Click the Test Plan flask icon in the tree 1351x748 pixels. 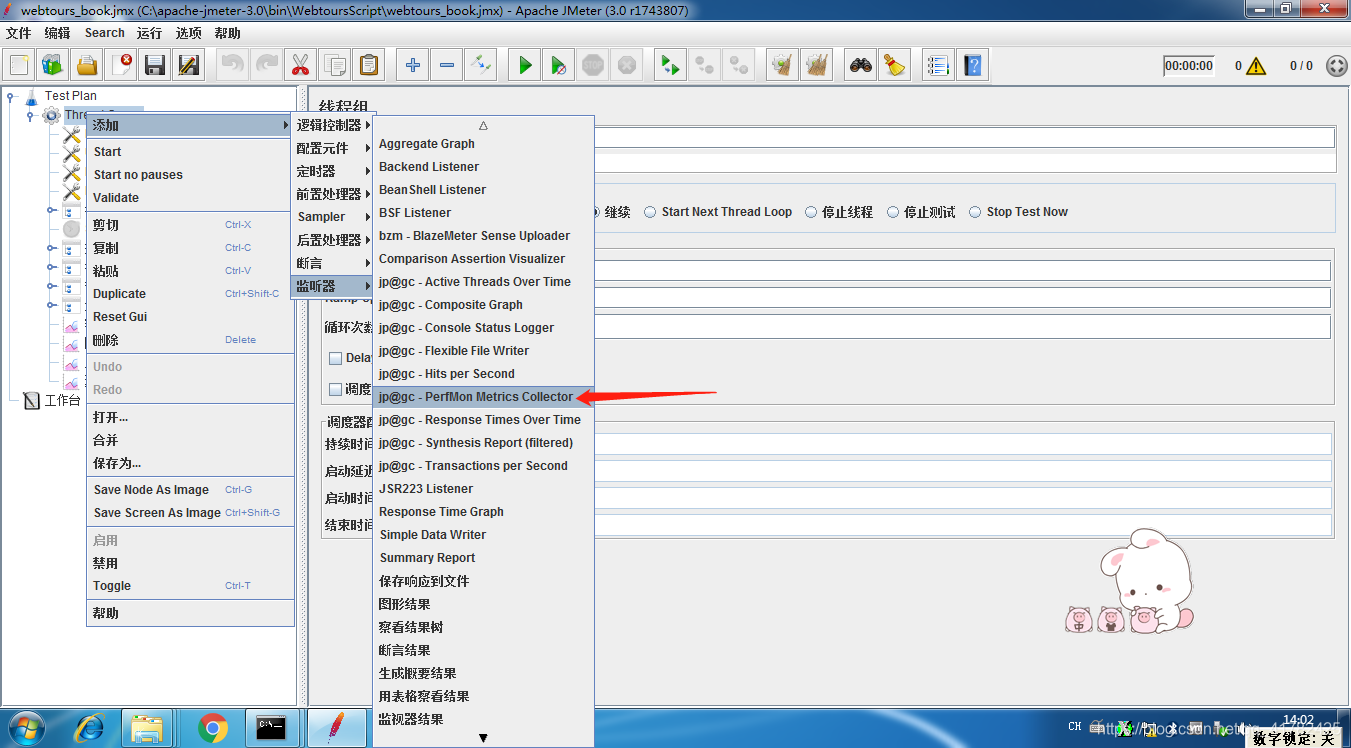coord(30,96)
